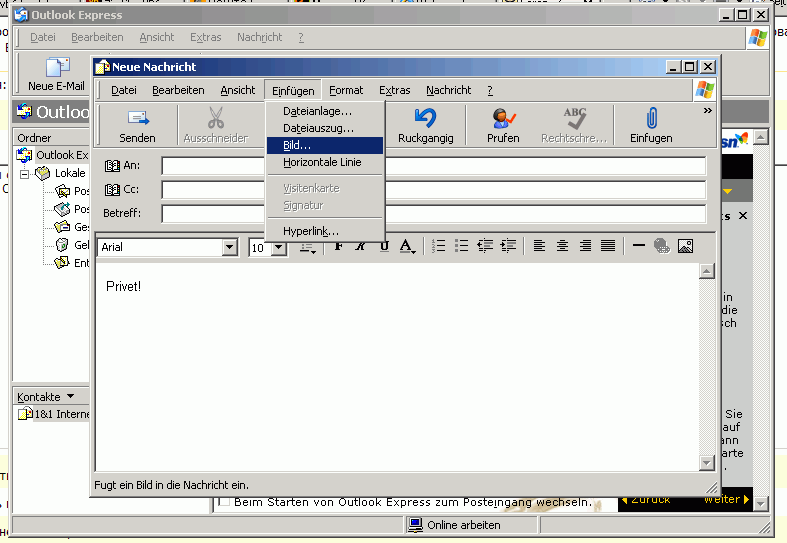Select the Posteingang inbox folder icon

pyautogui.click(x=63, y=191)
